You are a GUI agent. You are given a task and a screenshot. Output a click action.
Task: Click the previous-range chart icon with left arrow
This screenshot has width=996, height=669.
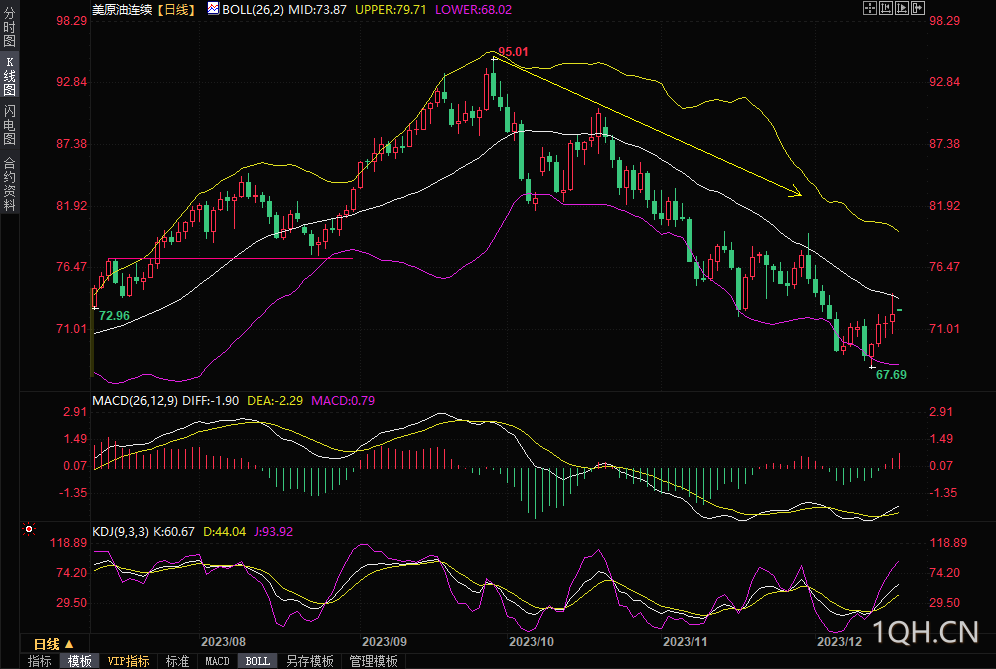click(x=884, y=8)
